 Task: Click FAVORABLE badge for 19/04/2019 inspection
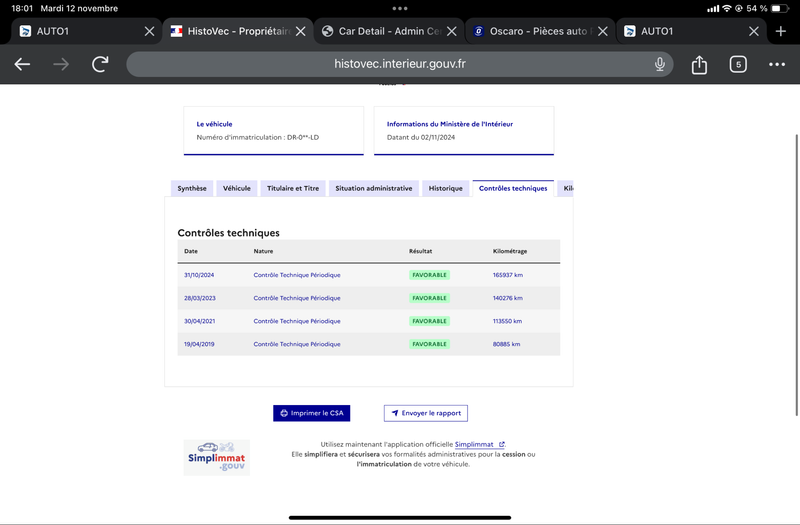click(429, 344)
